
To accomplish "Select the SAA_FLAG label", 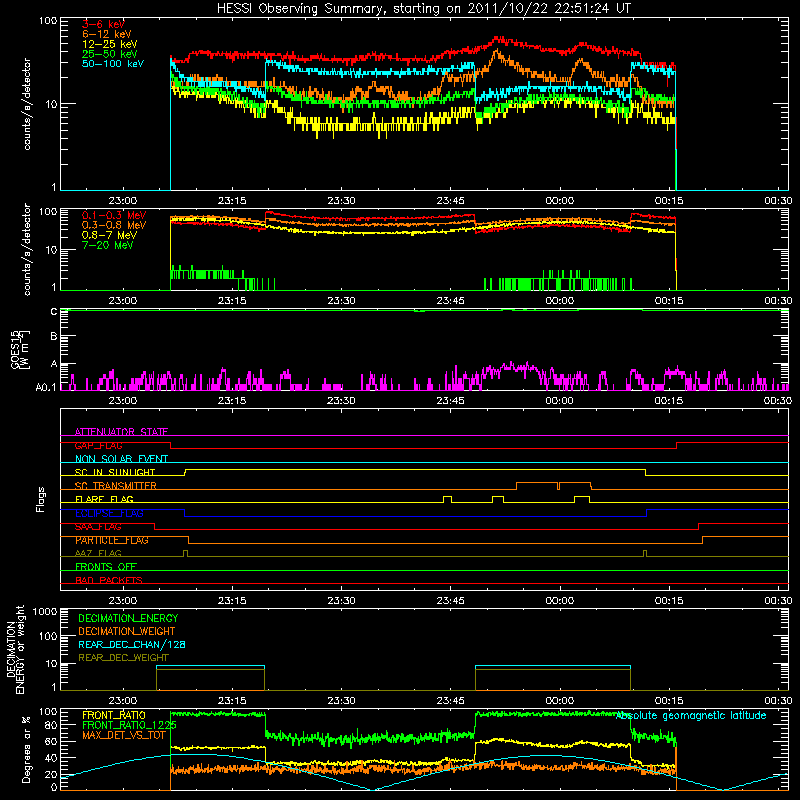I will pyautogui.click(x=98, y=527).
